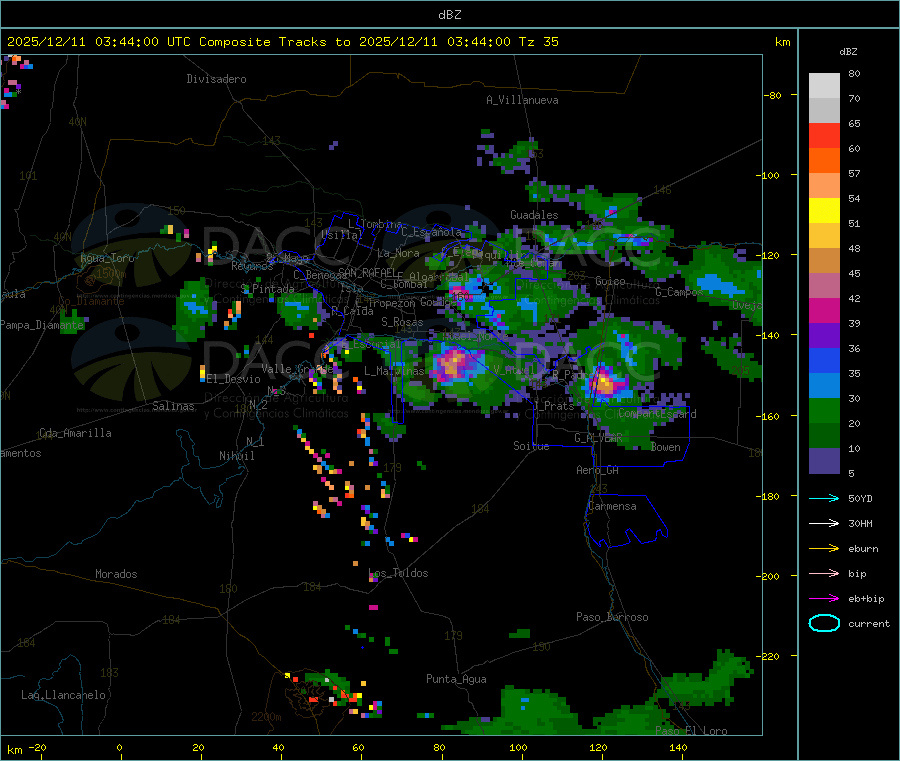Click the Aero_GA map label
The width and height of the screenshot is (900, 761).
click(598, 470)
